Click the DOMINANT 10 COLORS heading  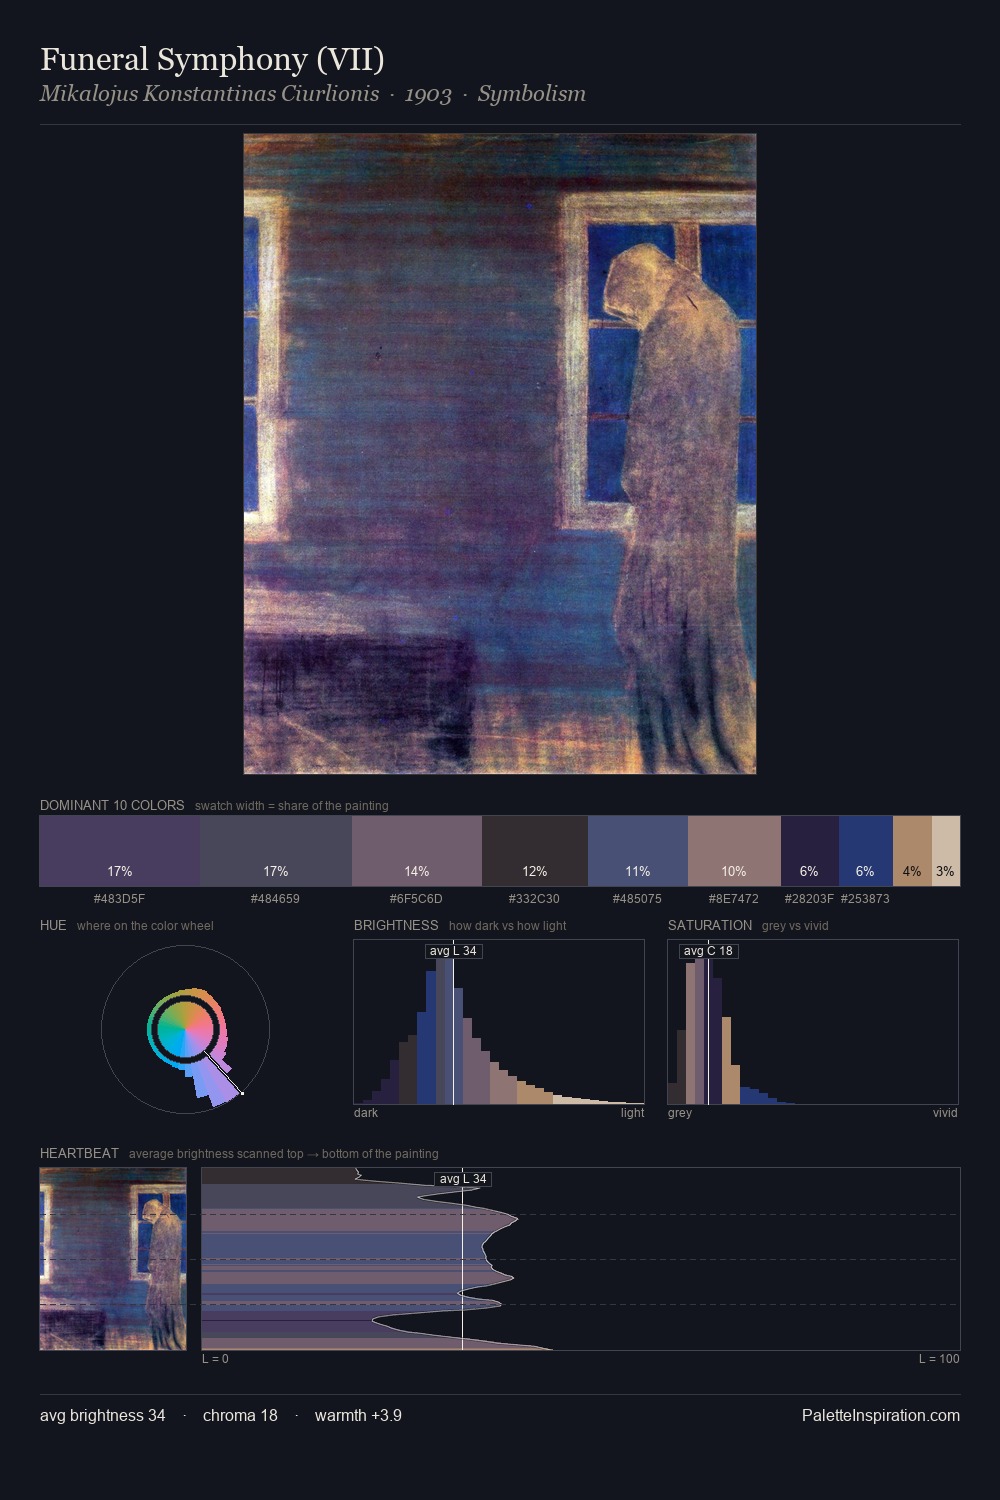point(112,805)
